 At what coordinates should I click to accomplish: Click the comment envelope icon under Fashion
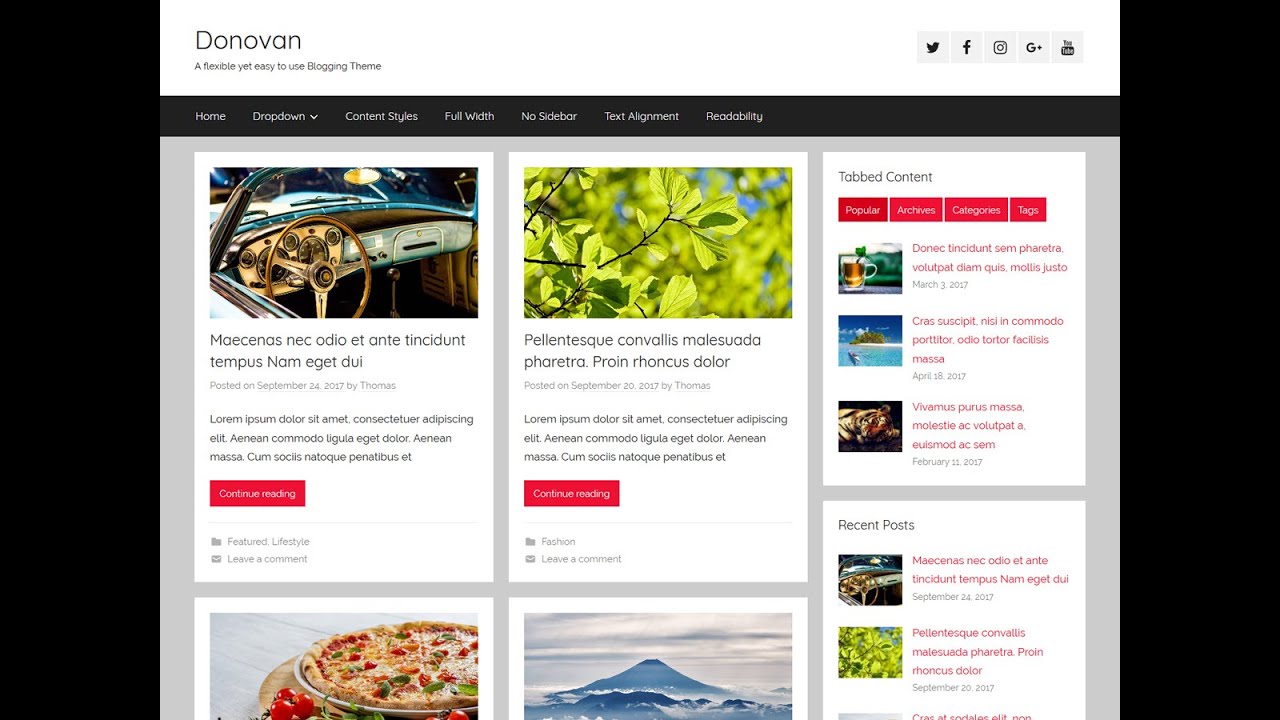tap(530, 559)
